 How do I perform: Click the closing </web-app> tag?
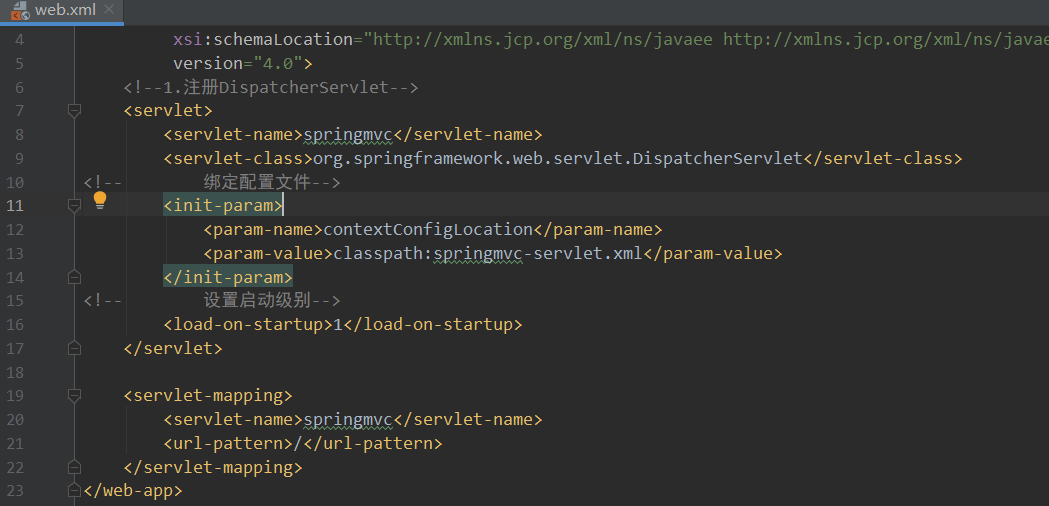(133, 491)
